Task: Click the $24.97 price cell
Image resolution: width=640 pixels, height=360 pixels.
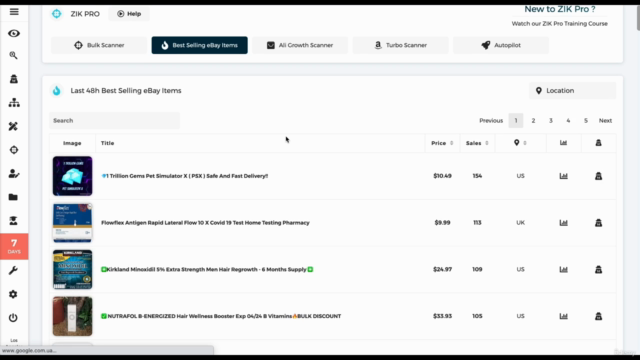Action: pyautogui.click(x=442, y=269)
